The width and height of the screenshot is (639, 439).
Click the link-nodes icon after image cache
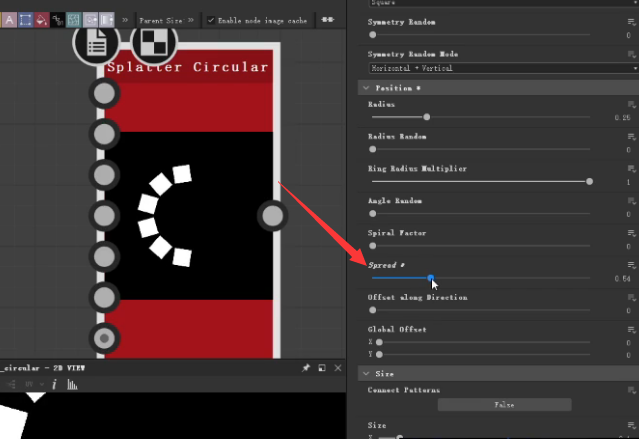(328, 20)
